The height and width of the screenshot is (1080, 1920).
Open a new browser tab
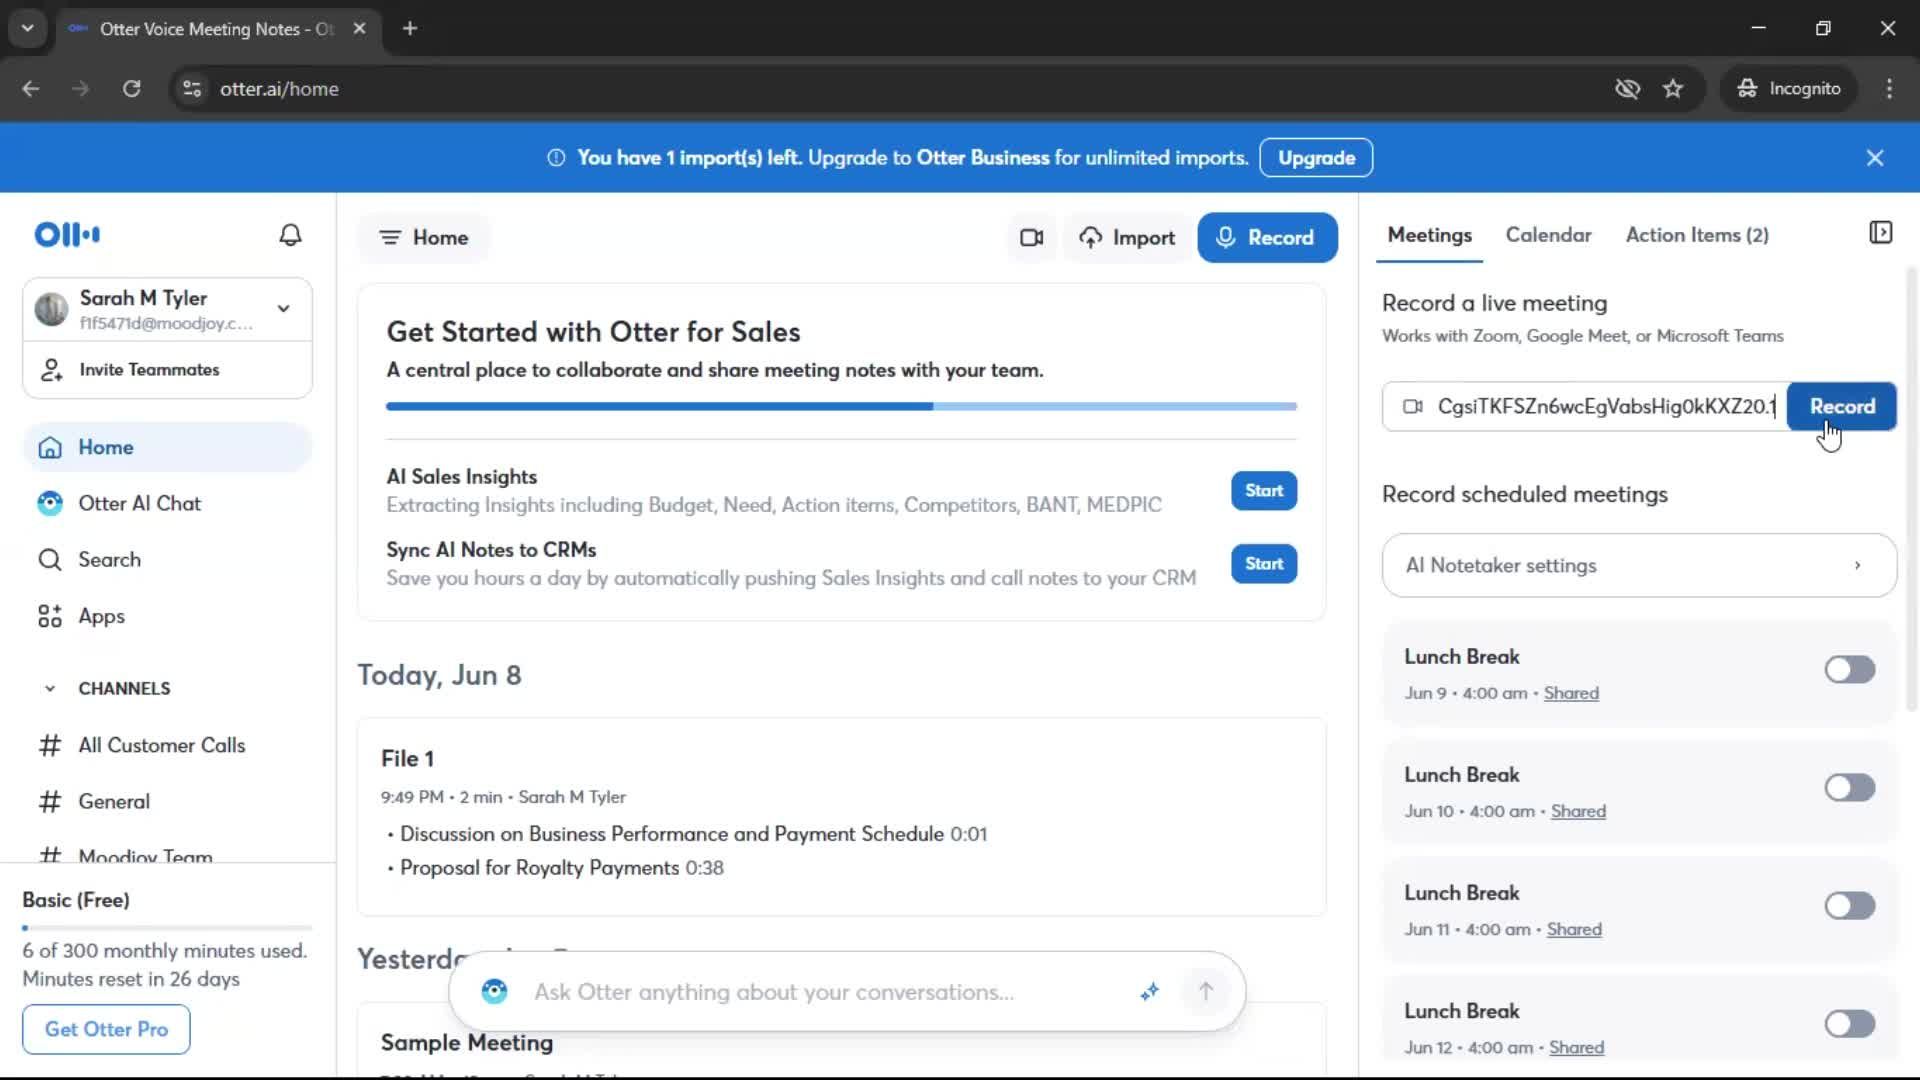coord(410,29)
